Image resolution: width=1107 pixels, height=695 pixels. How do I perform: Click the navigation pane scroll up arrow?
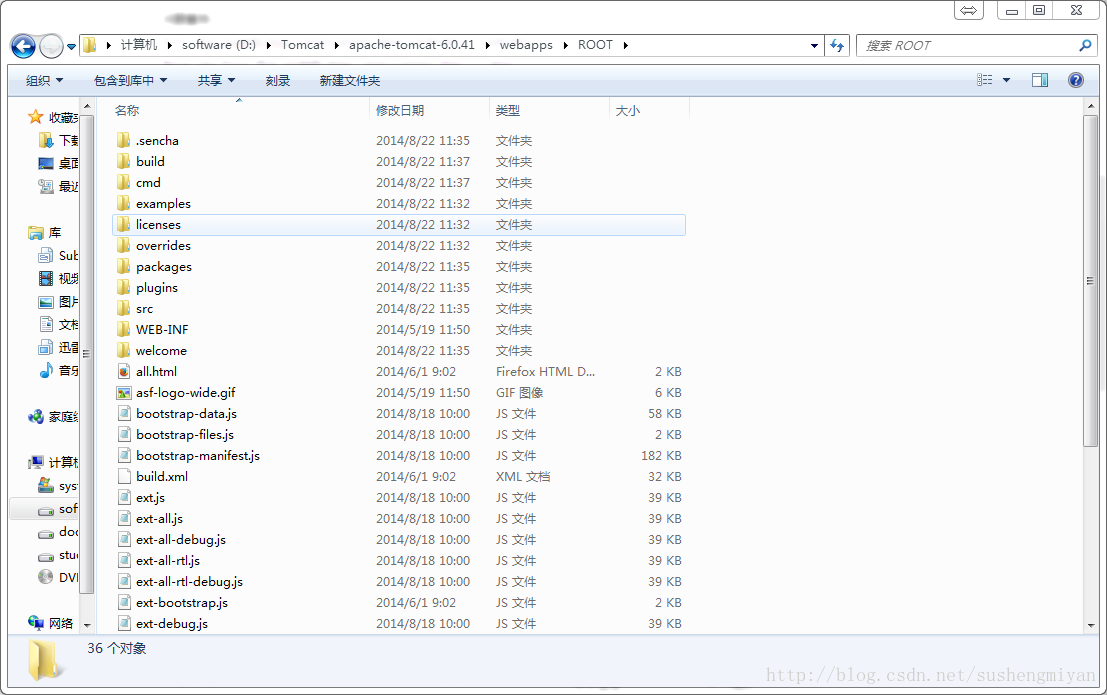[87, 107]
